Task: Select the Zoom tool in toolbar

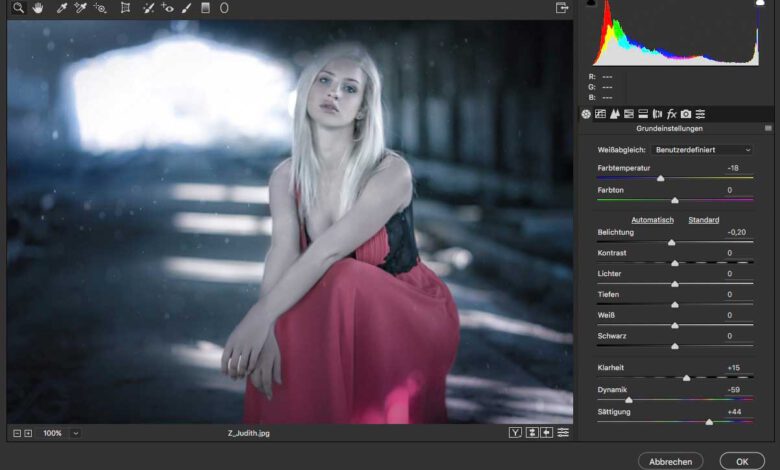Action: (x=18, y=8)
